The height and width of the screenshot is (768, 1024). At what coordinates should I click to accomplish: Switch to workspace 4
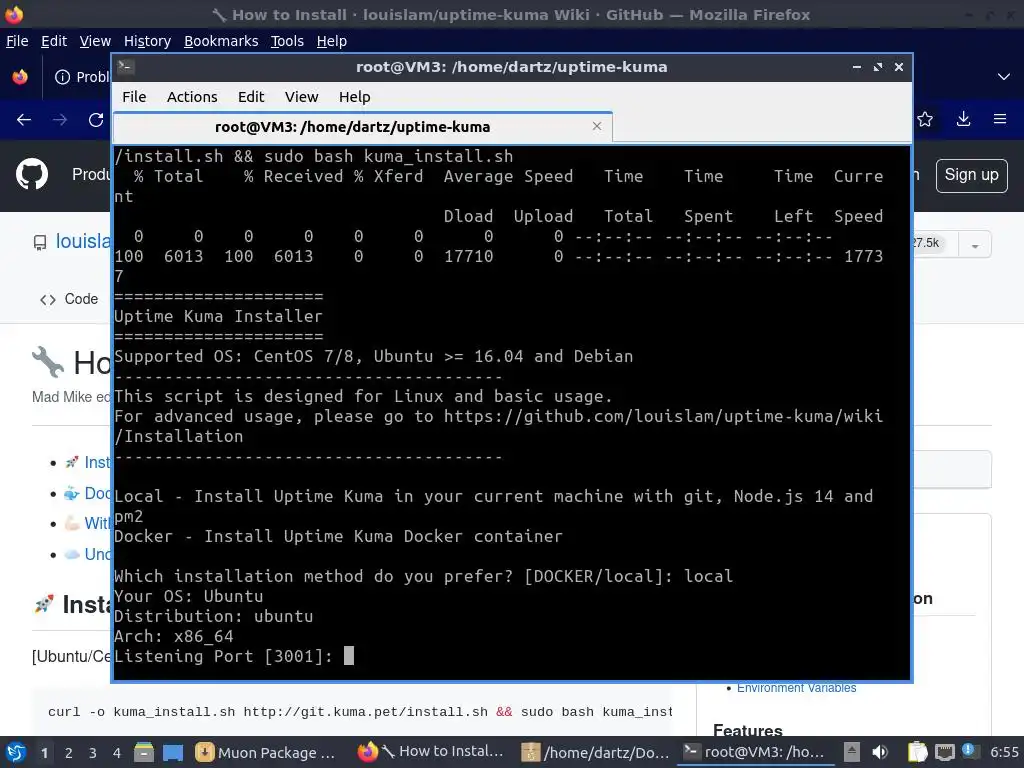pyautogui.click(x=117, y=753)
